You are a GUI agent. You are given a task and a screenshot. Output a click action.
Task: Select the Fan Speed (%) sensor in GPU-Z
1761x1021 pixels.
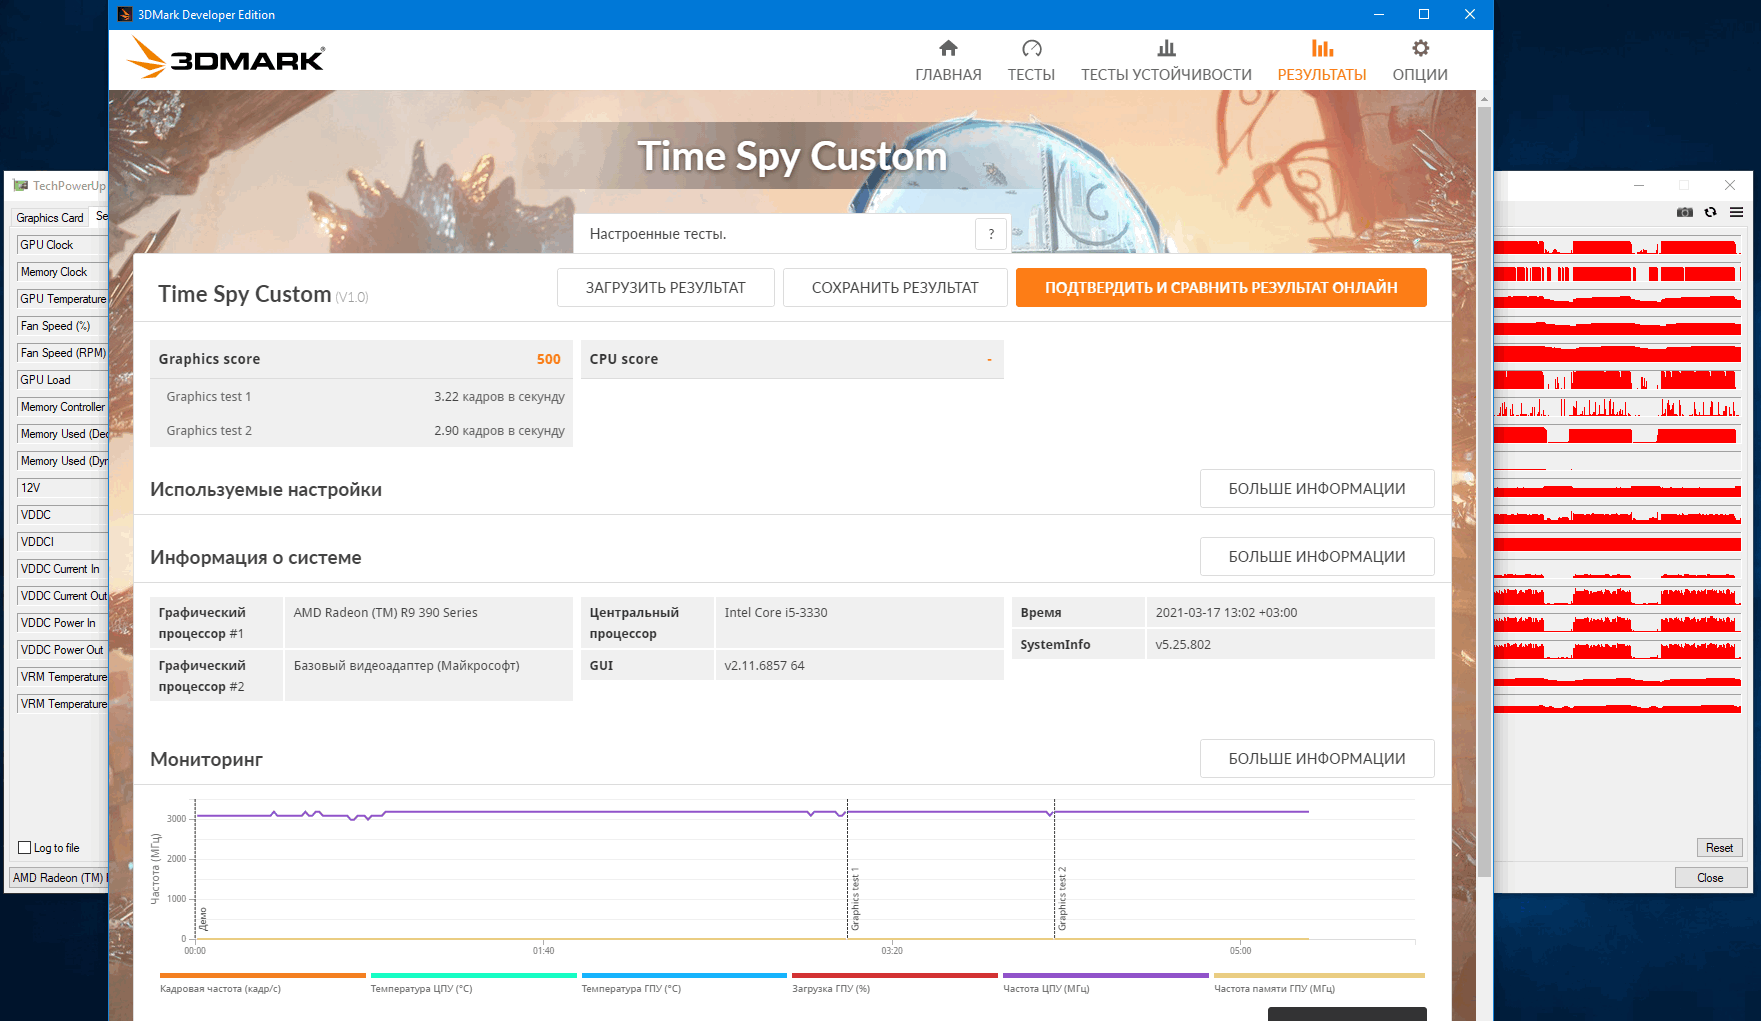(x=62, y=326)
